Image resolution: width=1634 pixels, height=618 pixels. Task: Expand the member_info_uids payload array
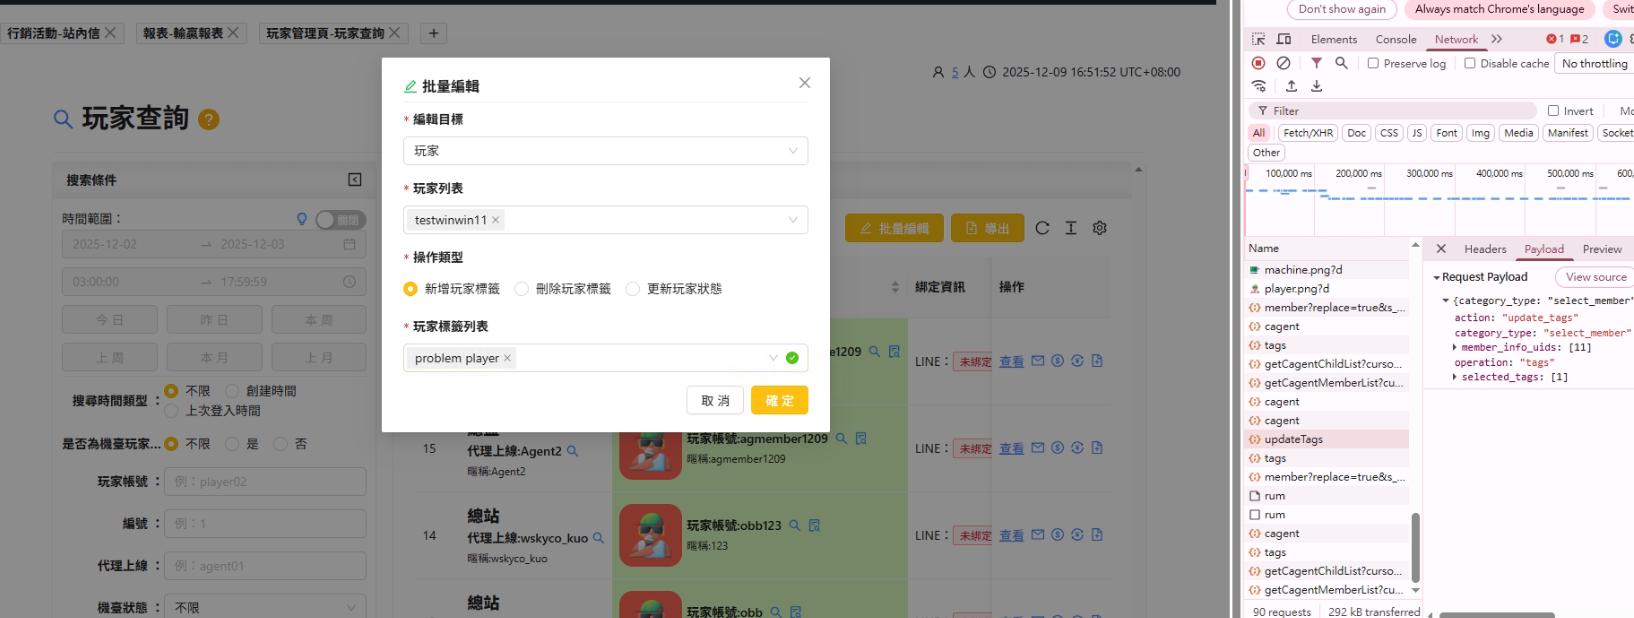[x=1455, y=348]
